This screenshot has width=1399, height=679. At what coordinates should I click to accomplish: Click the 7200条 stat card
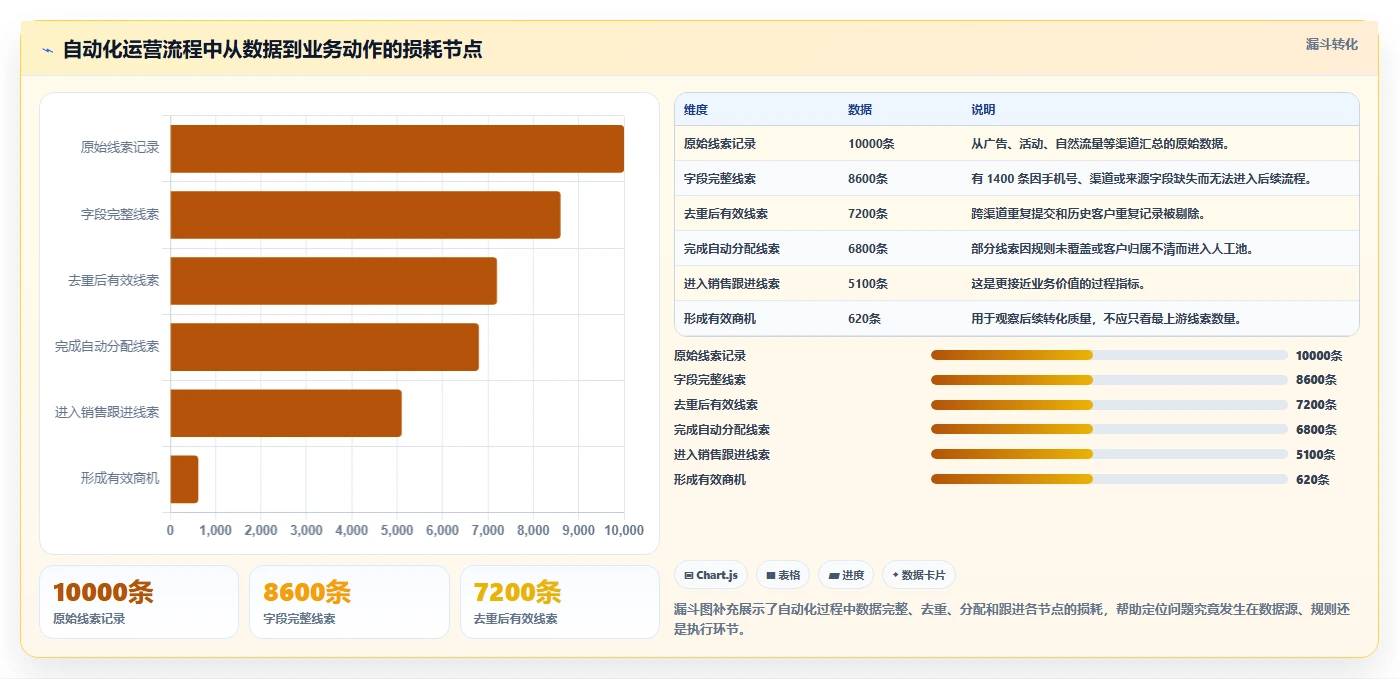pos(560,602)
